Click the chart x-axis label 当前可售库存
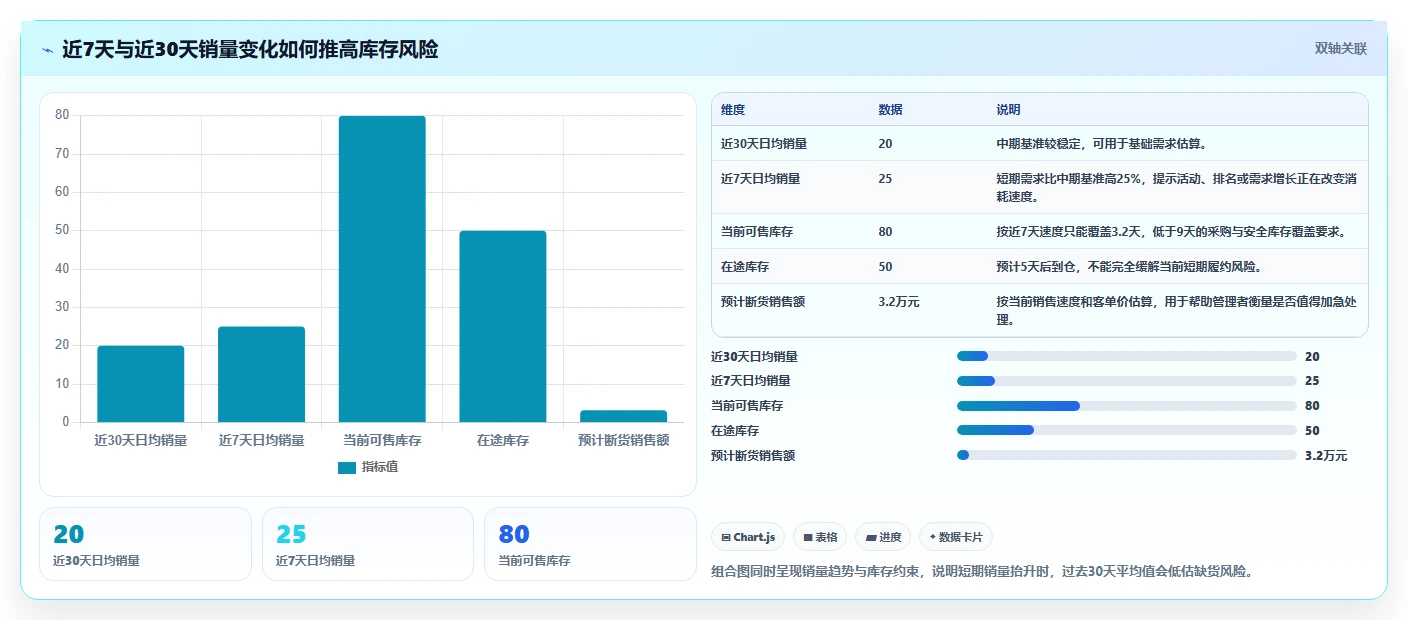The image size is (1408, 620). pyautogui.click(x=382, y=440)
